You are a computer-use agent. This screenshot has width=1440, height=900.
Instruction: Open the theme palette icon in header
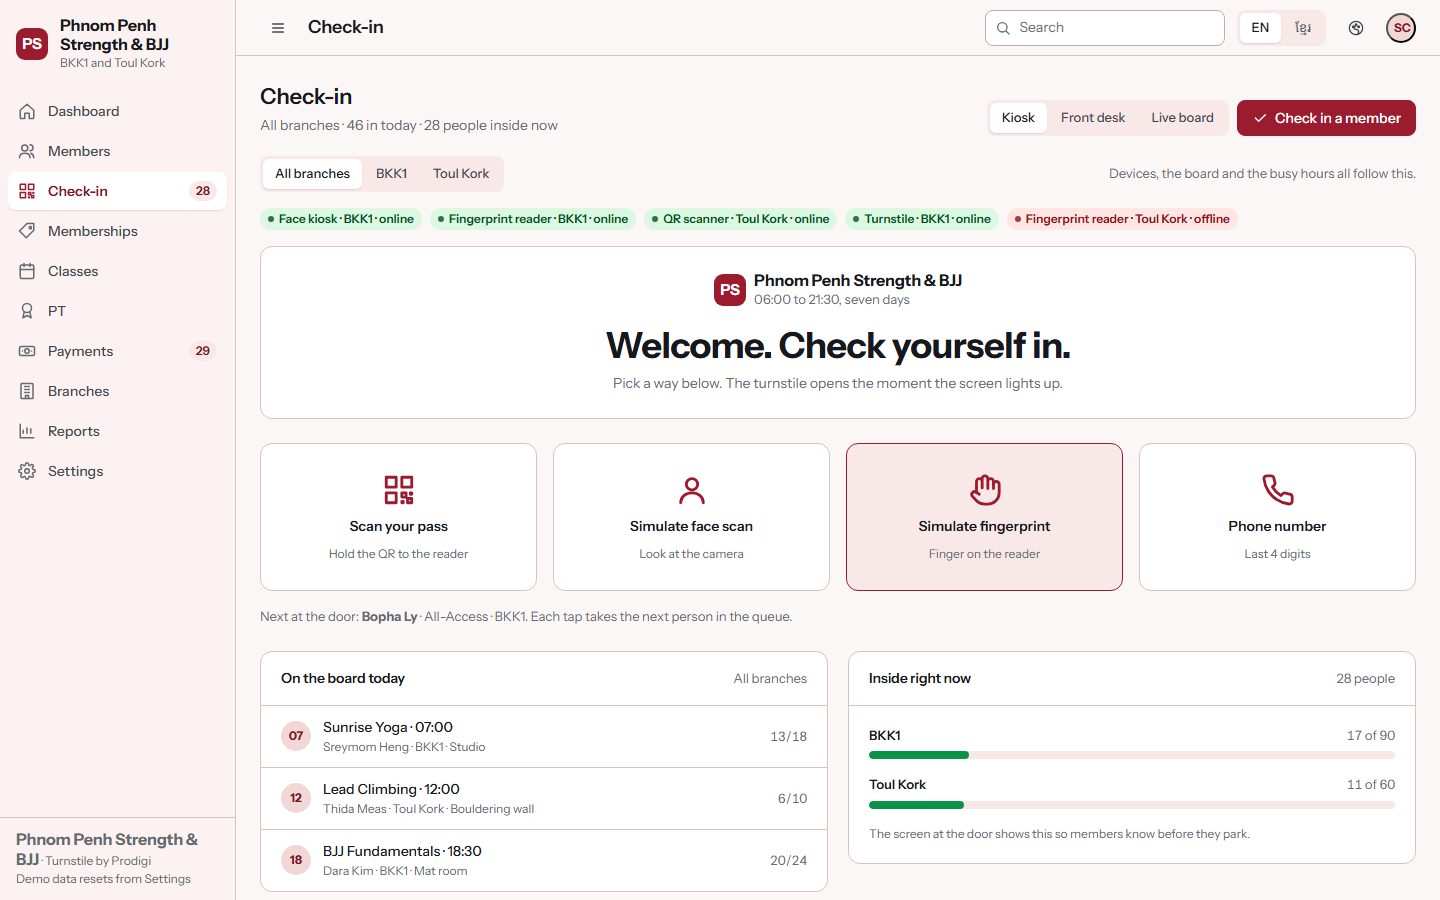[x=1356, y=28]
